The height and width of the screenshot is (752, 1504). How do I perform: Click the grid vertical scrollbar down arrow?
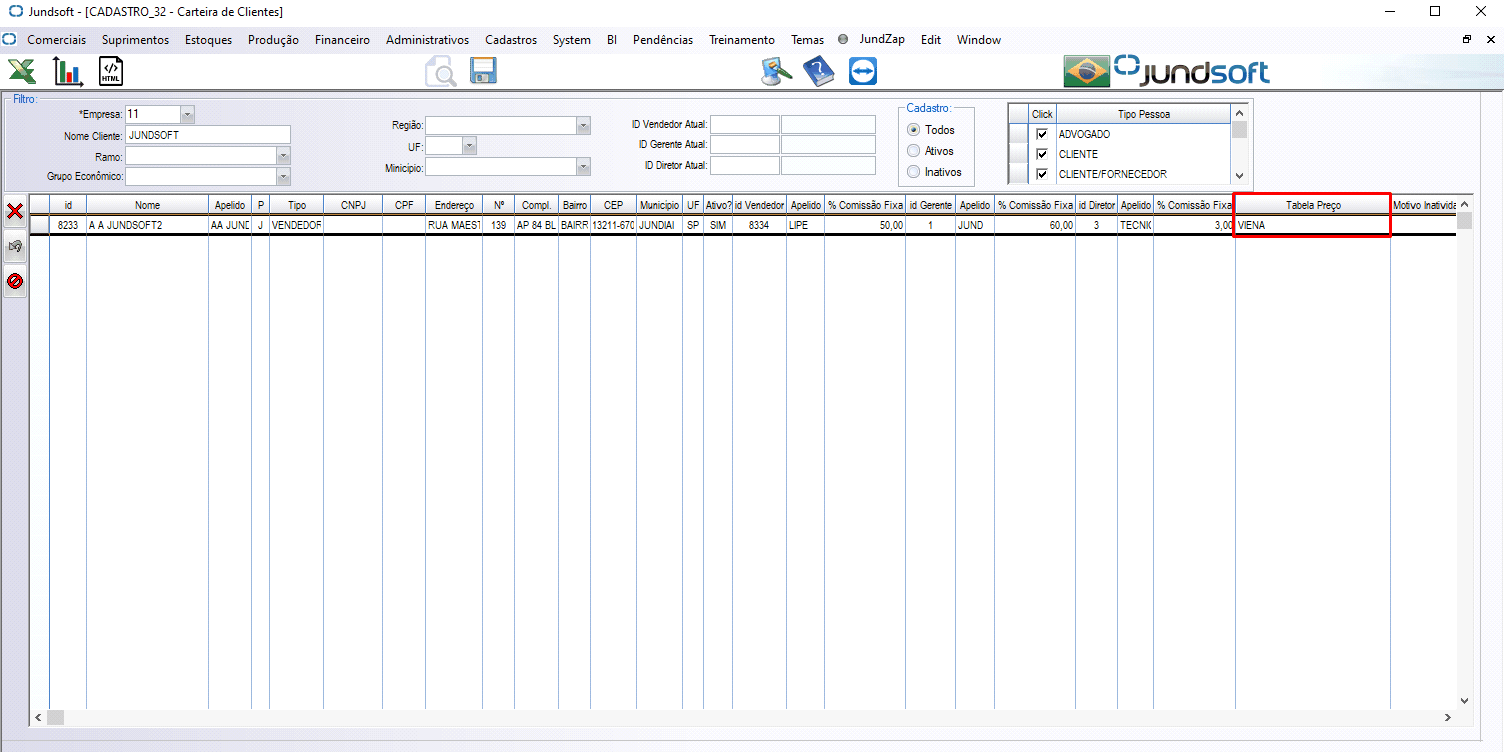click(x=1465, y=701)
